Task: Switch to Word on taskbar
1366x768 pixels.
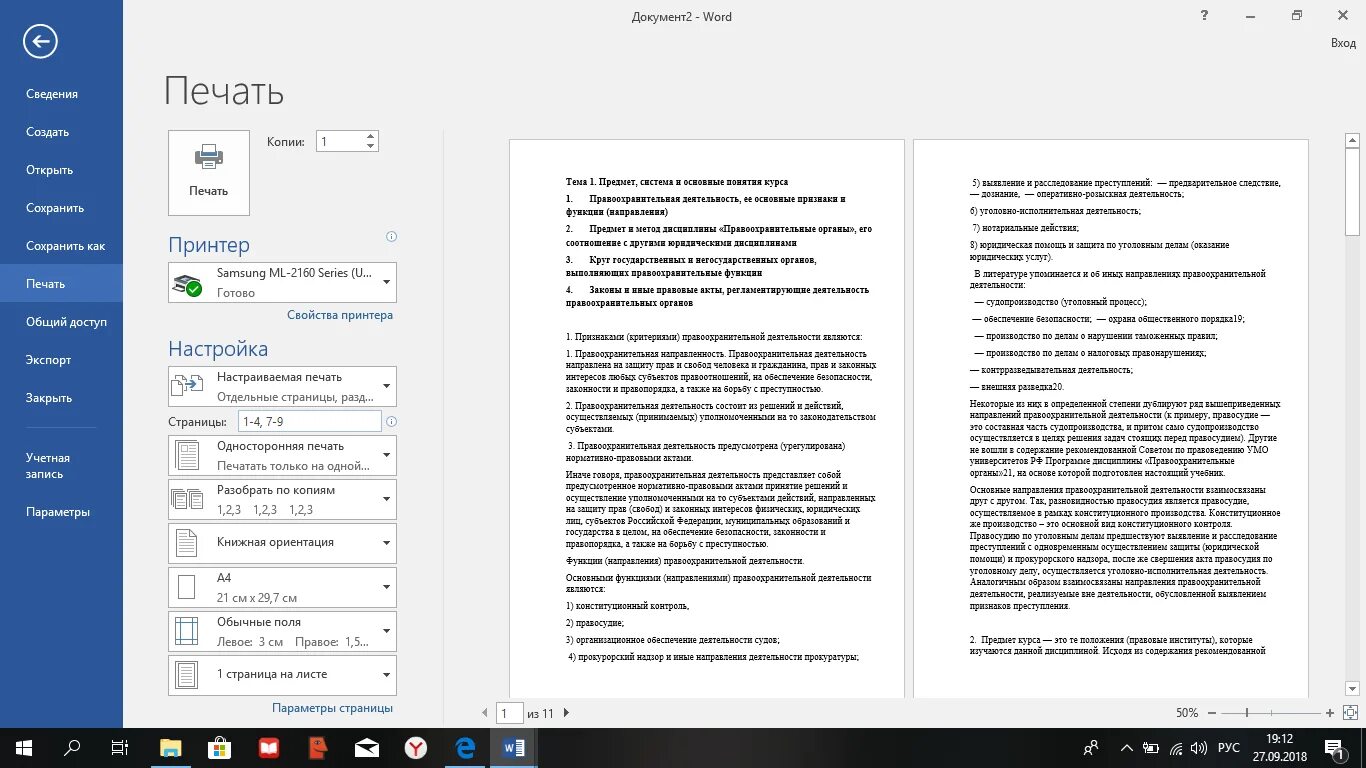Action: pos(514,747)
